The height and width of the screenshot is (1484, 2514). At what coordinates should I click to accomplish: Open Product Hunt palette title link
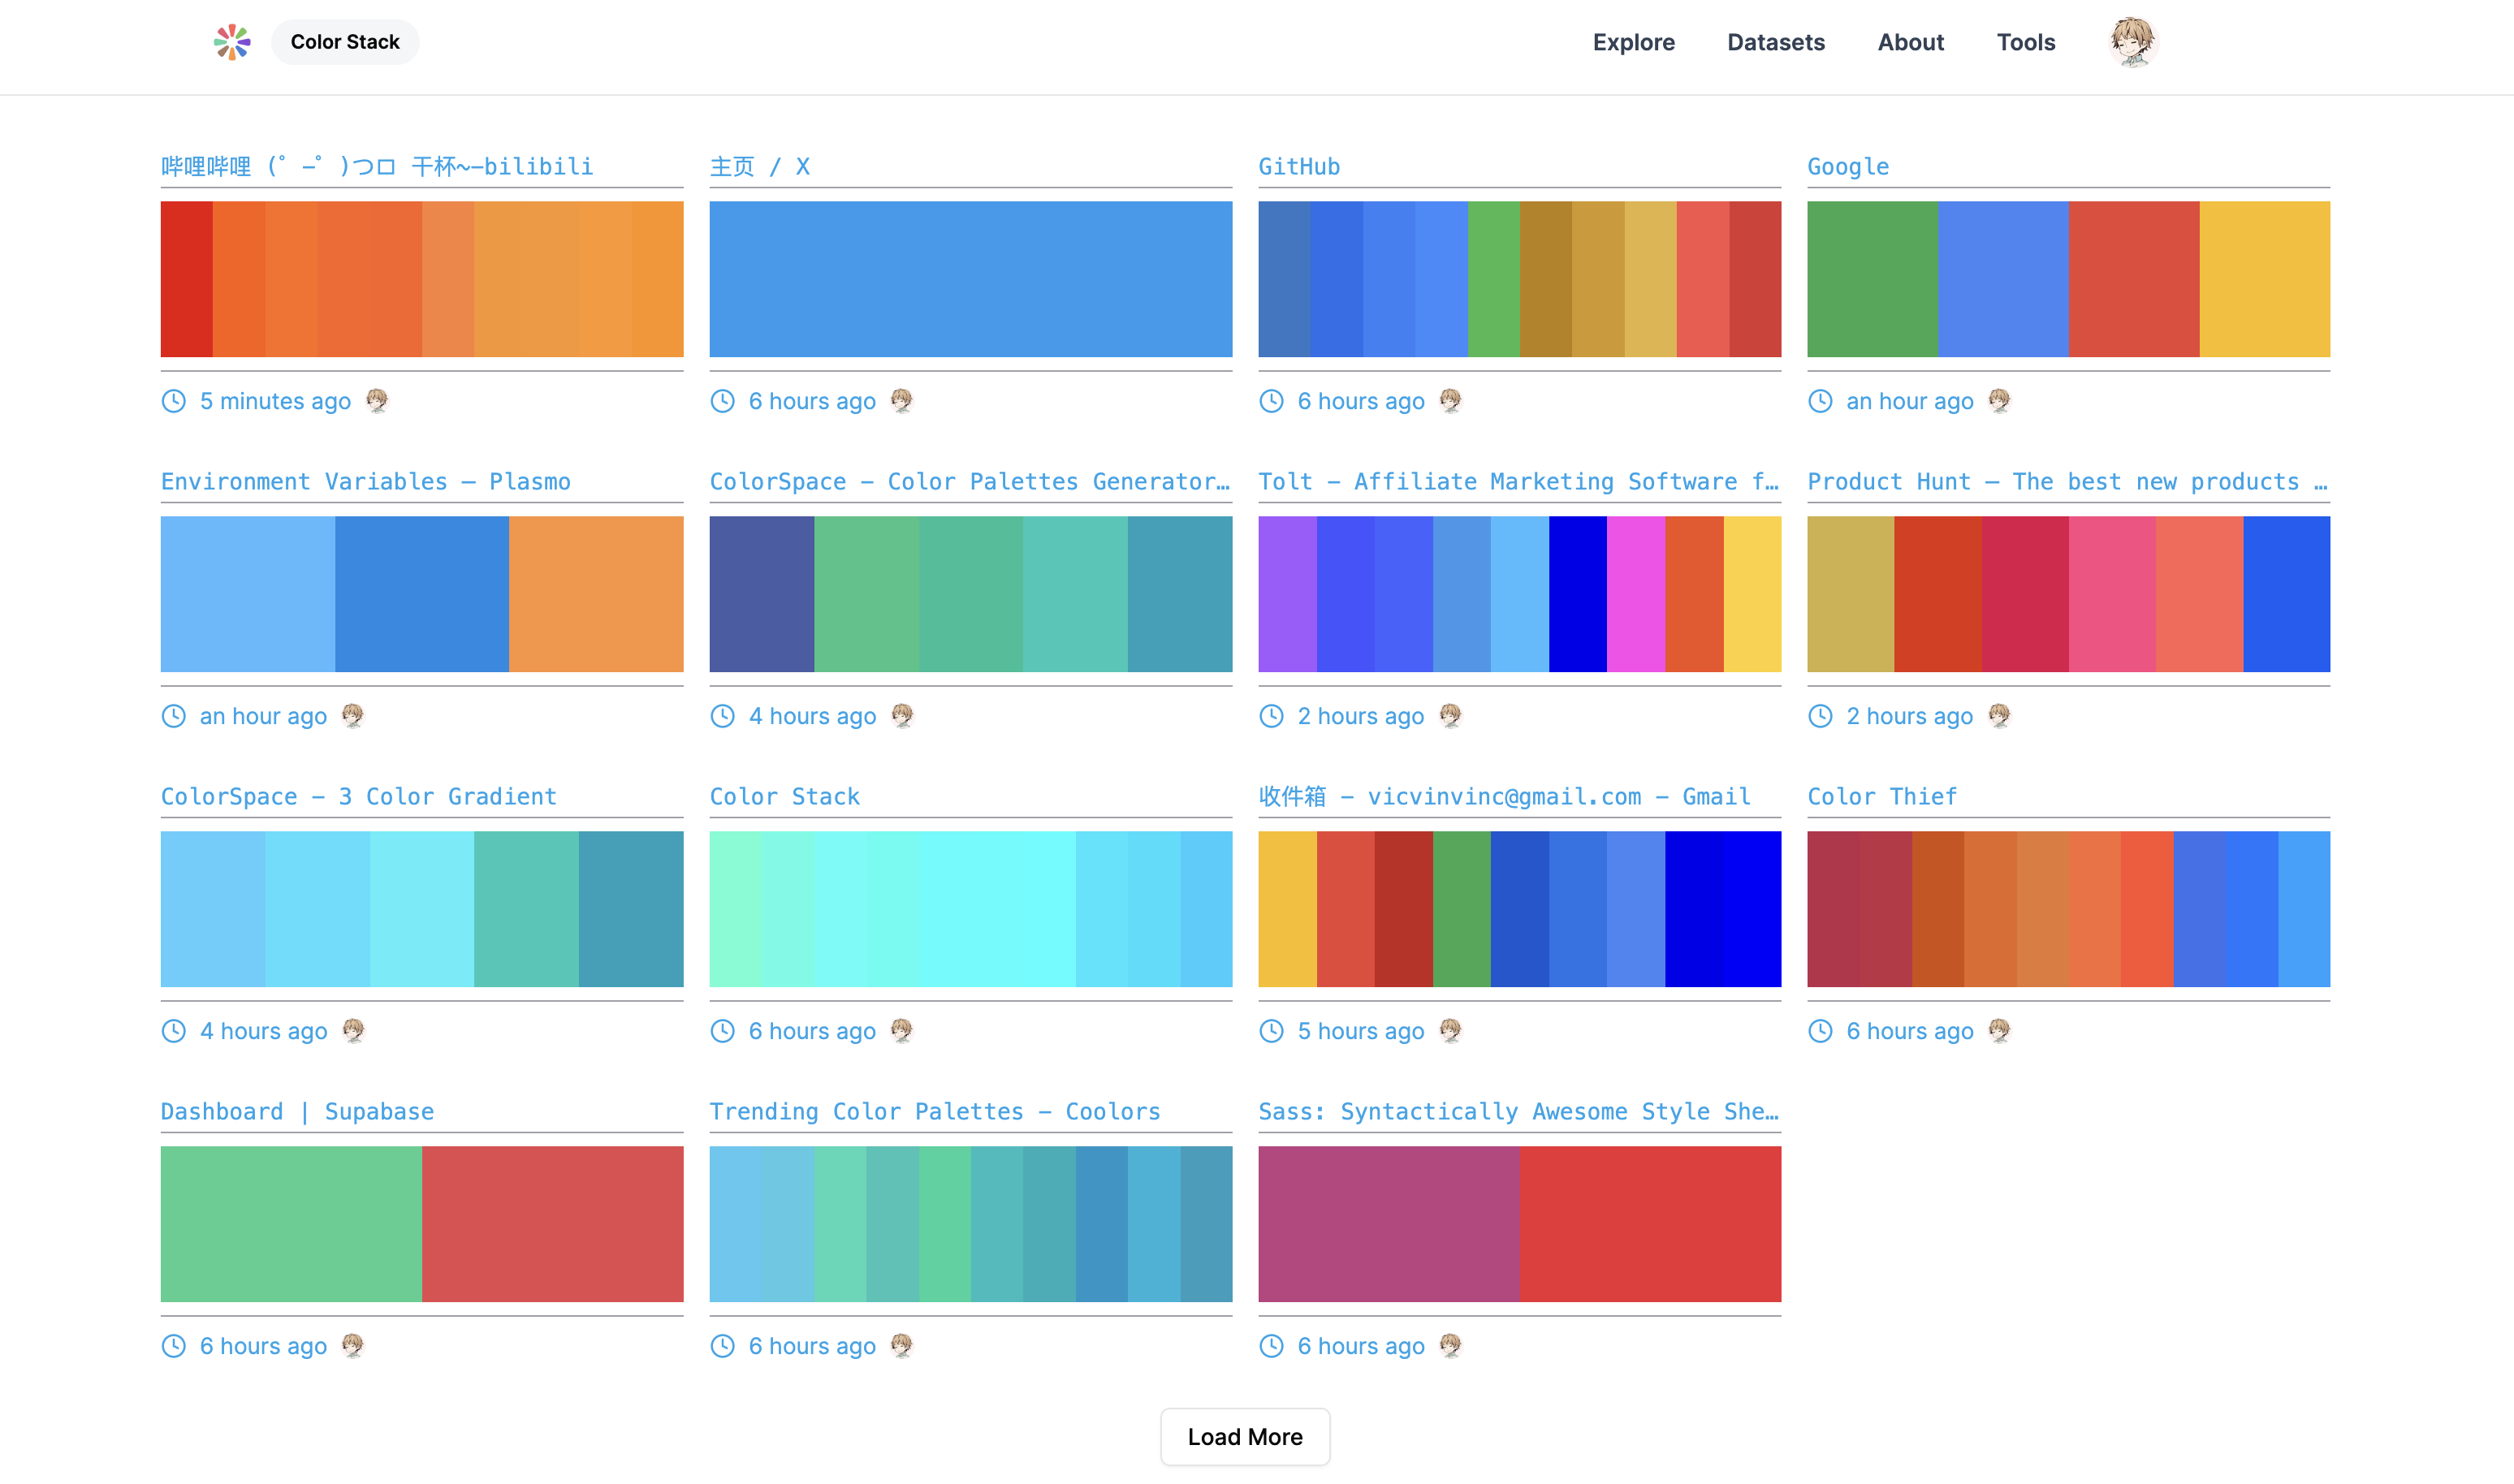[x=2068, y=482]
